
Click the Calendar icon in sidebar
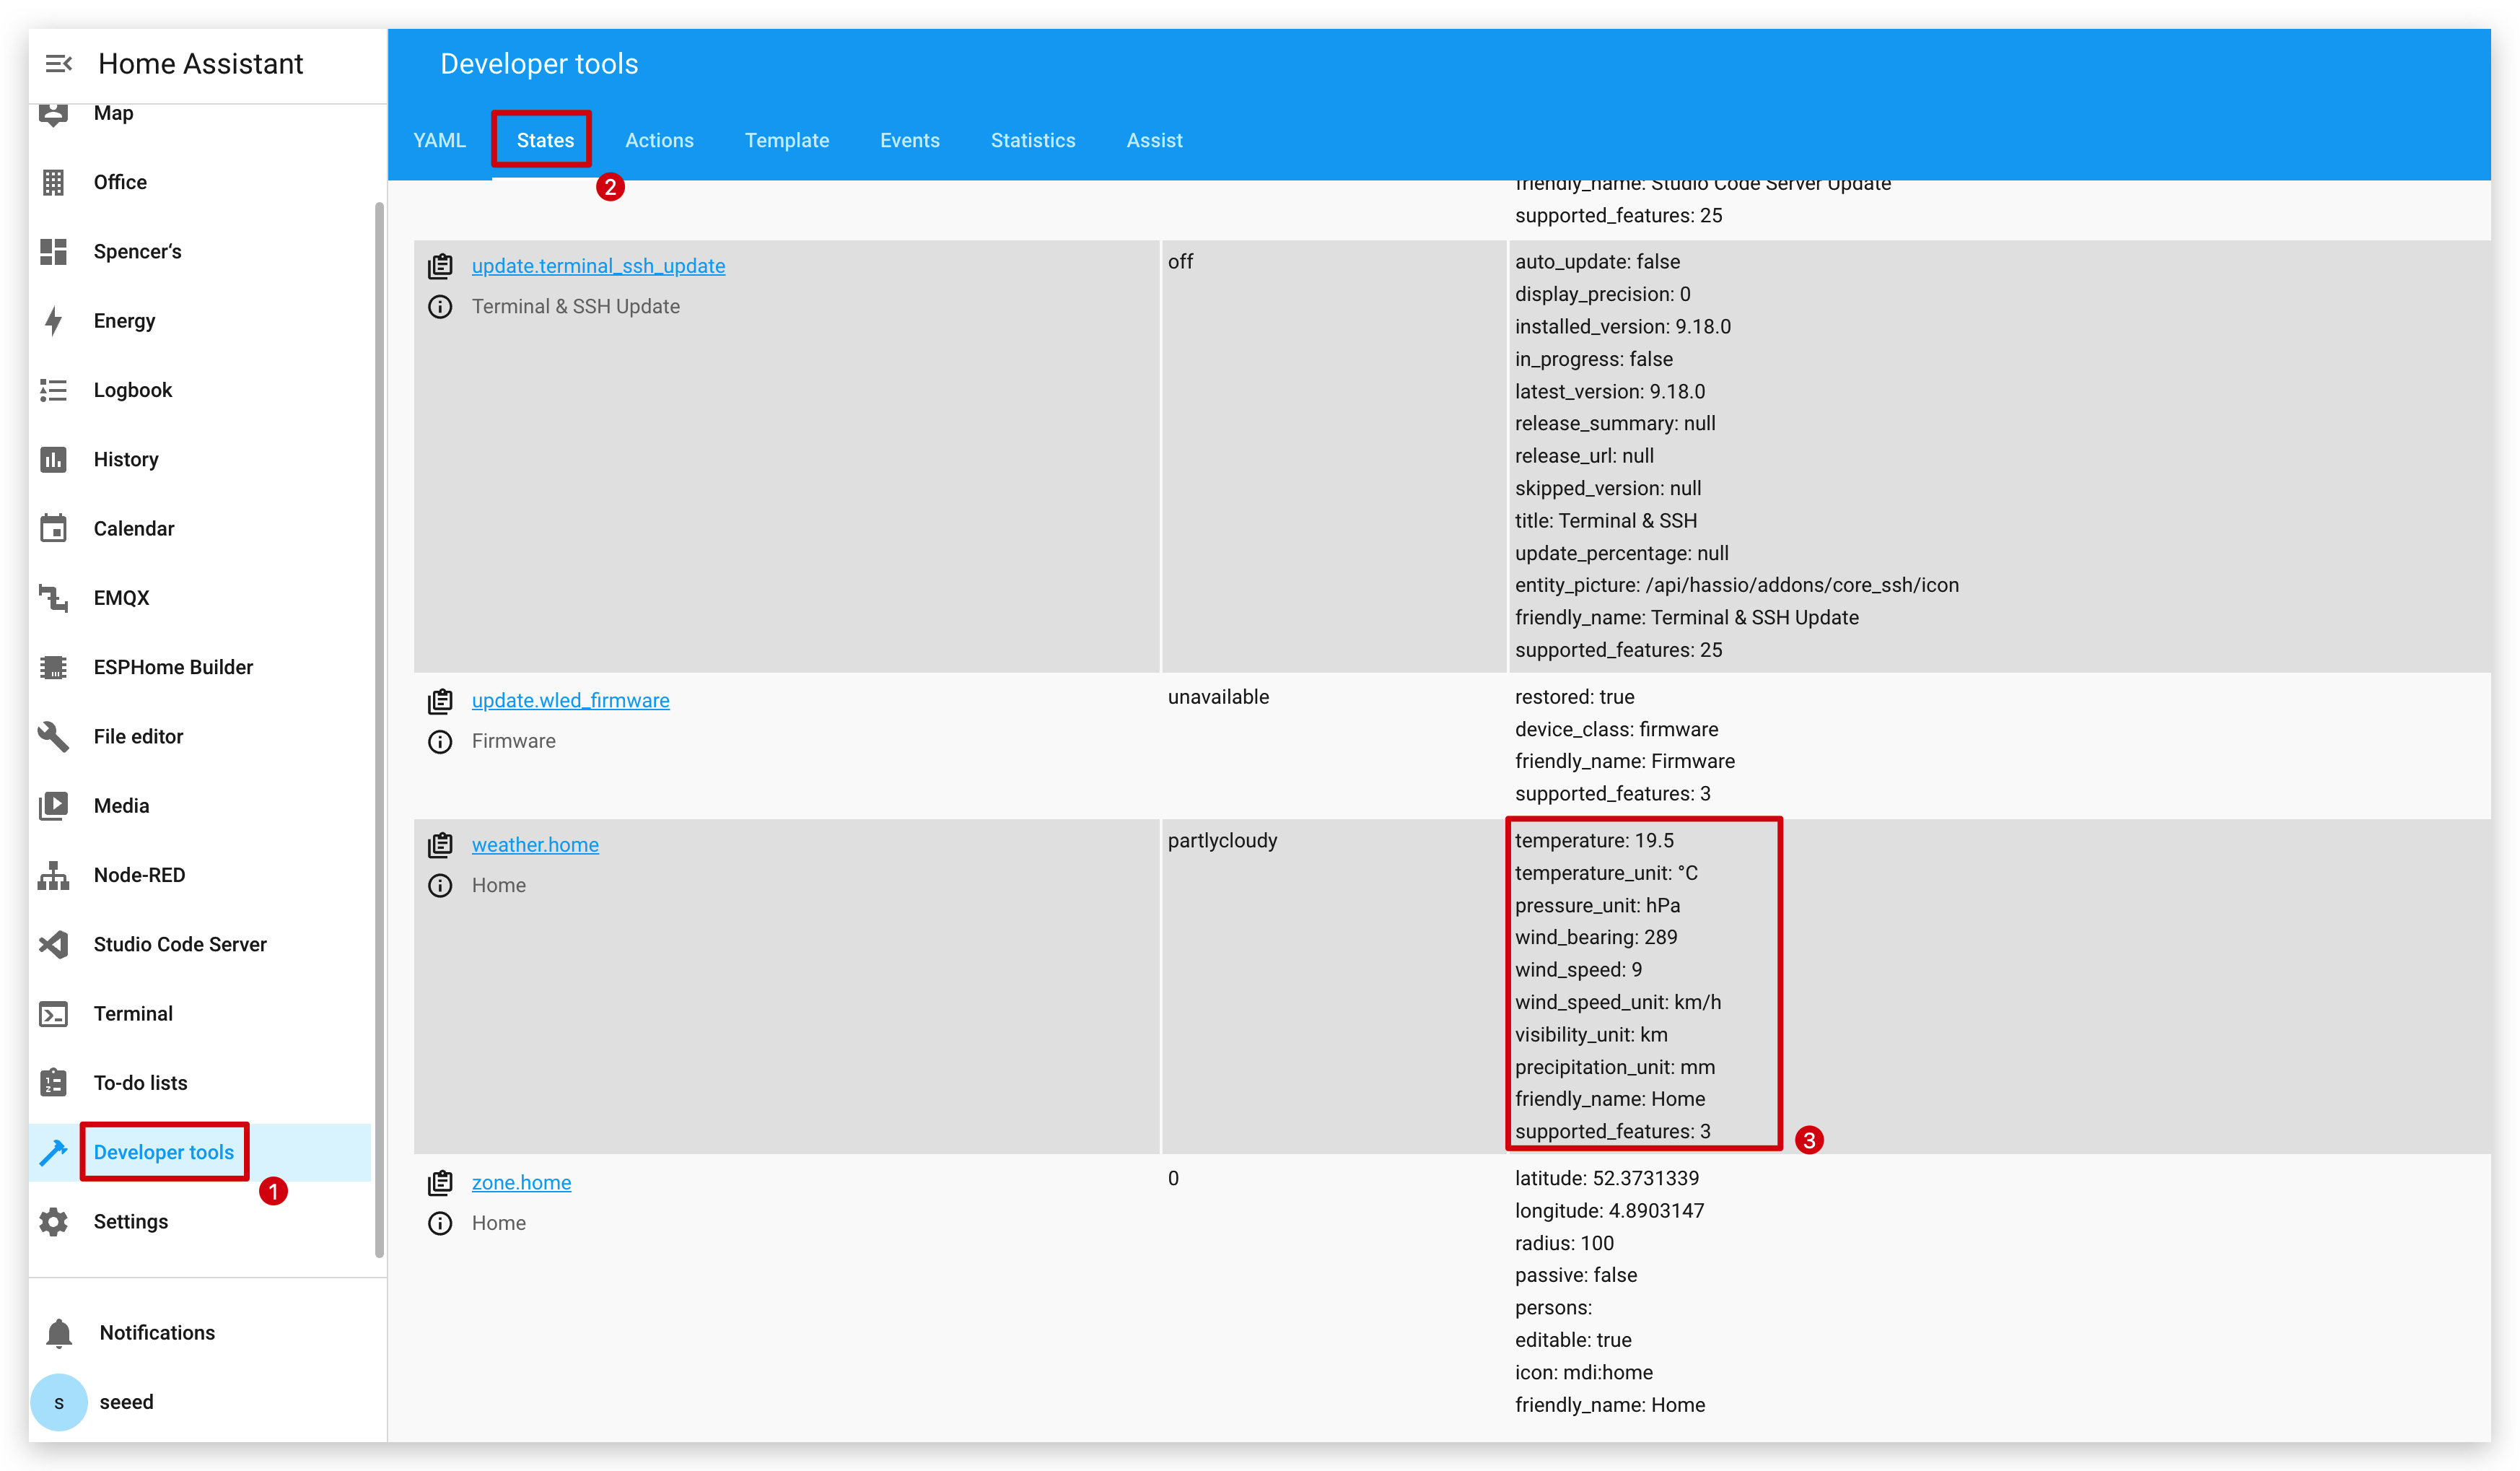coord(53,528)
